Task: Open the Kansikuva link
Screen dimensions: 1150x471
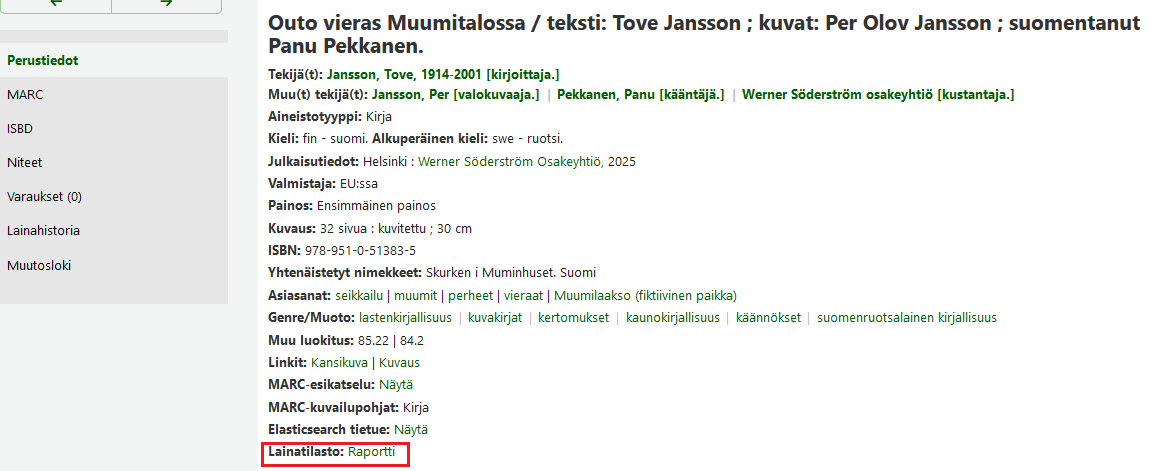Action: point(340,362)
